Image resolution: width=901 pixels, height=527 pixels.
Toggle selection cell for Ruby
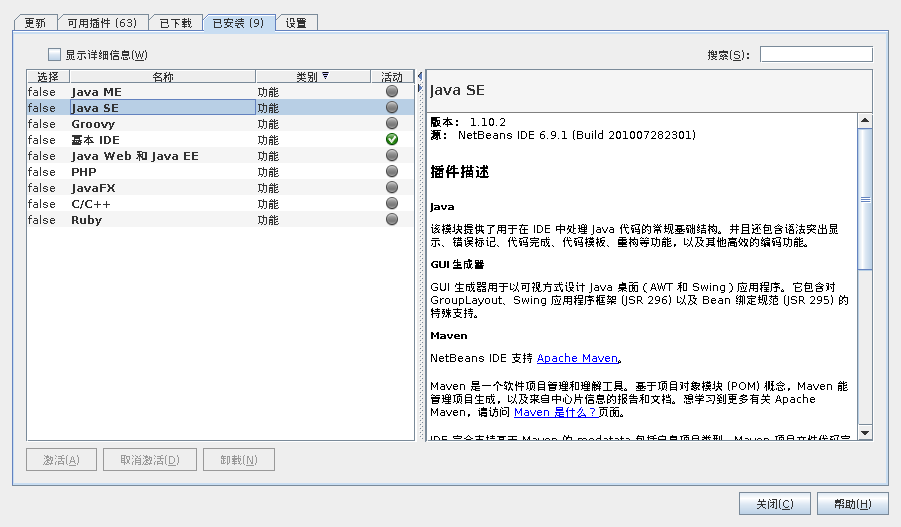48,220
